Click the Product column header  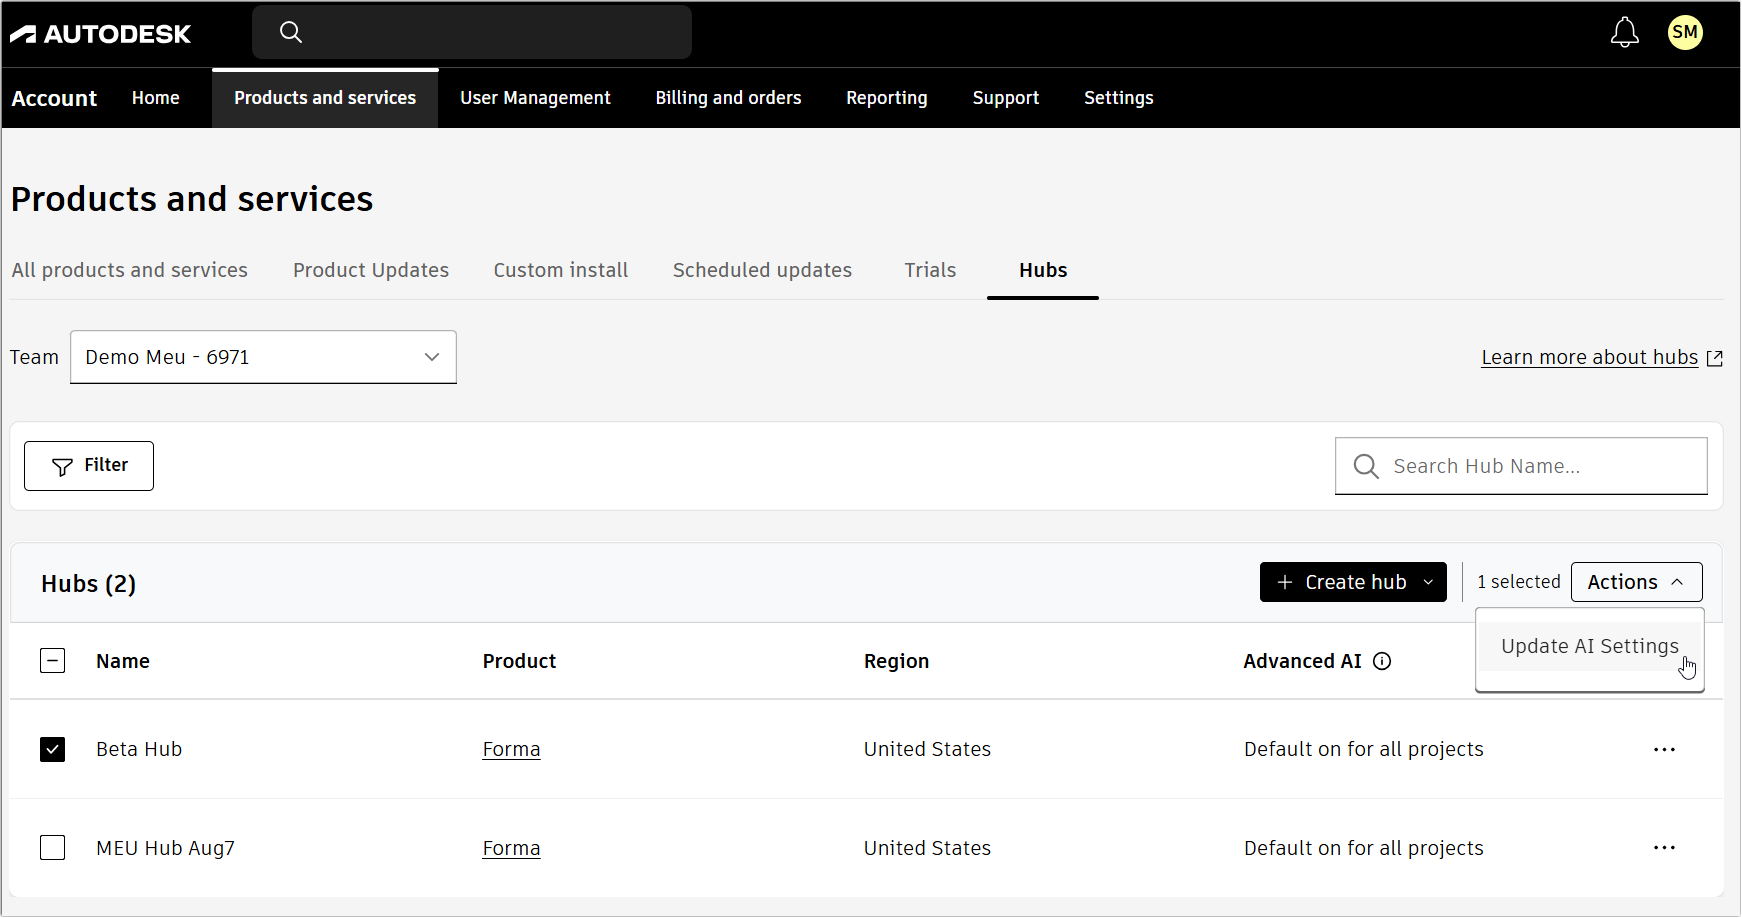pos(519,661)
